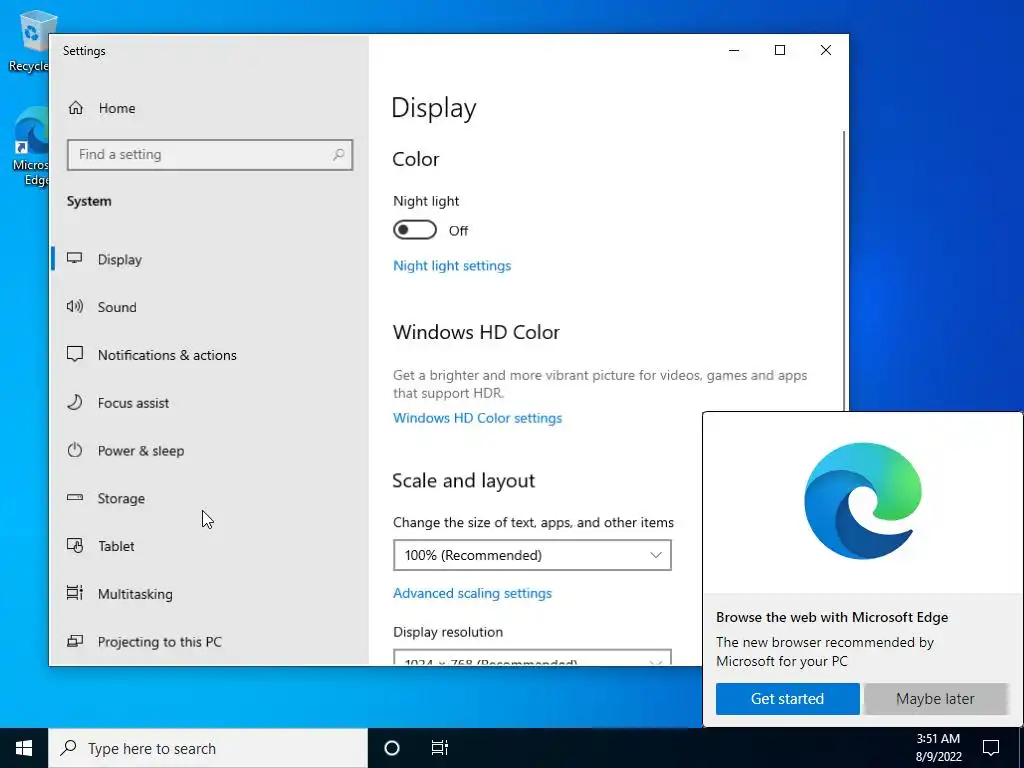Image resolution: width=1024 pixels, height=768 pixels.
Task: Click the Display monitor icon in sidebar
Action: [75, 259]
